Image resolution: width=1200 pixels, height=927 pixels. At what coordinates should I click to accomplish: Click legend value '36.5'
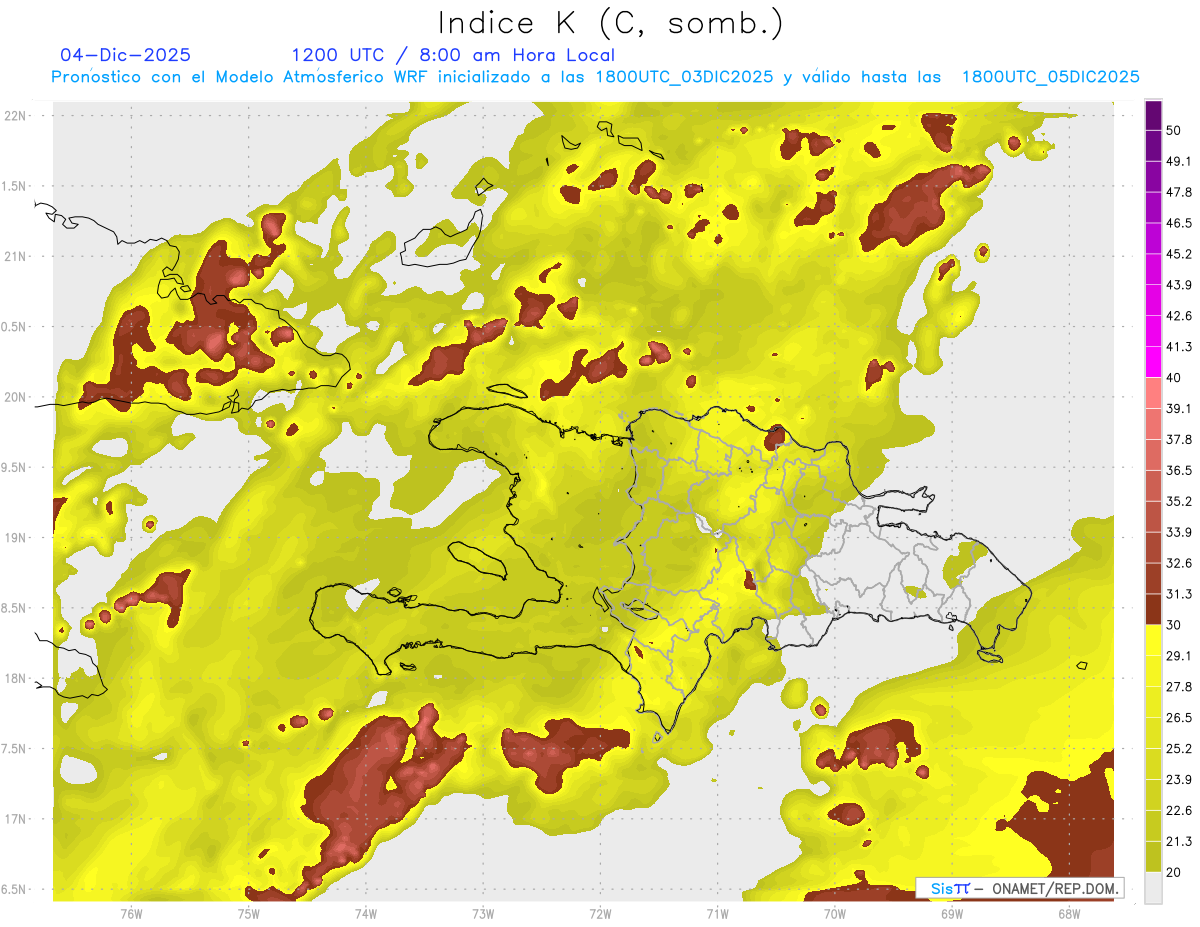[x=1179, y=470]
